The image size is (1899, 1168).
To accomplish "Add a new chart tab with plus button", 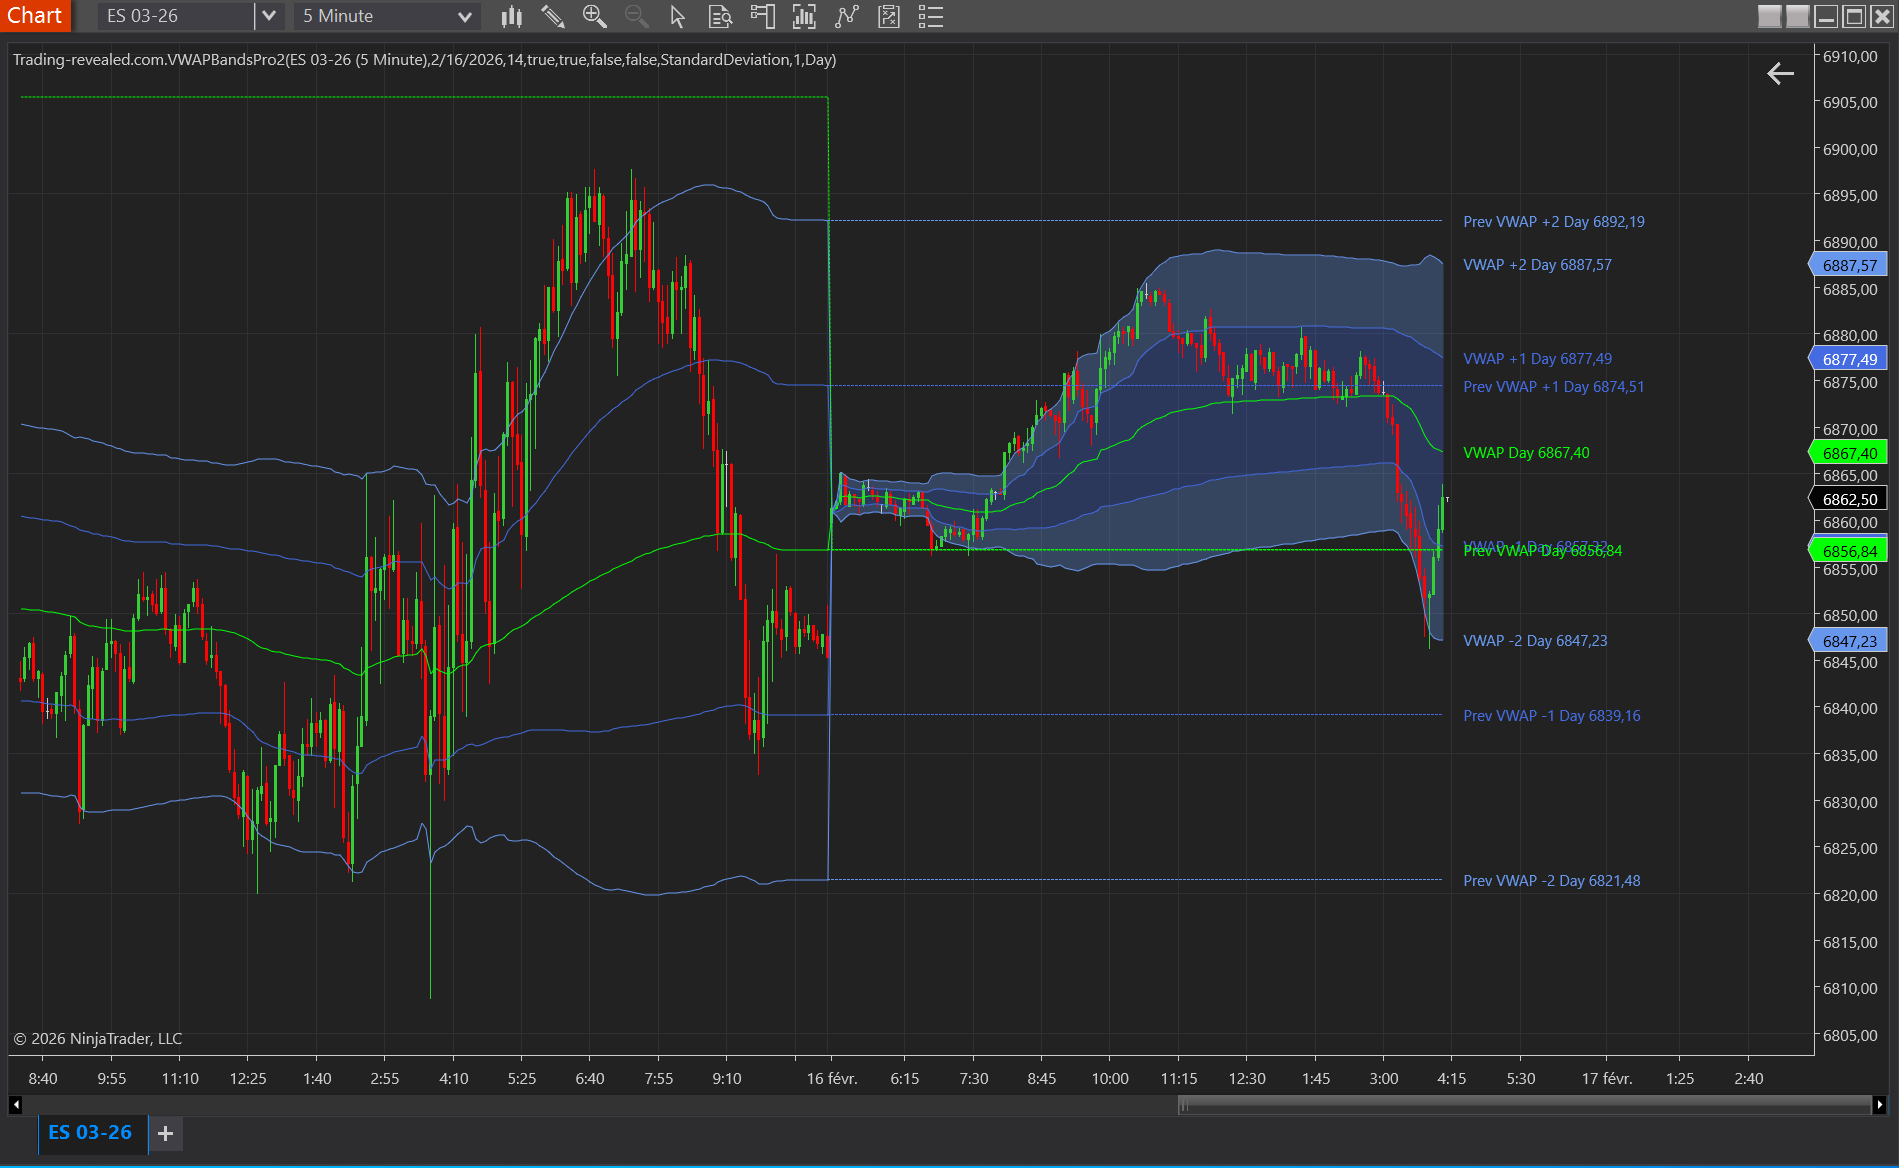I will tap(166, 1133).
